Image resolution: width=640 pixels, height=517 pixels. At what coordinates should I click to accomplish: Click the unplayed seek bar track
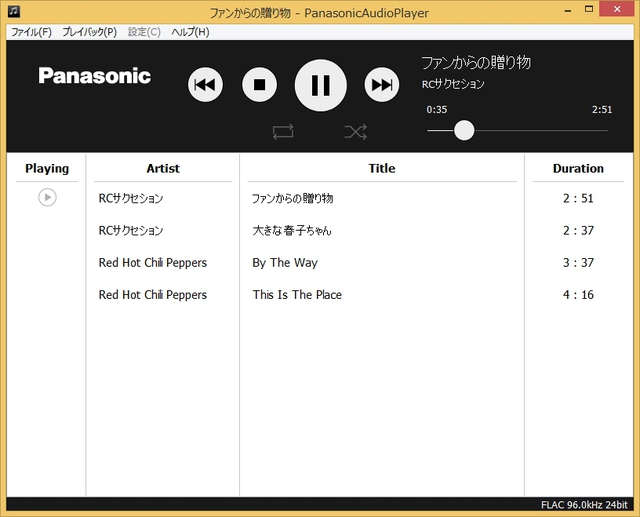[541, 131]
